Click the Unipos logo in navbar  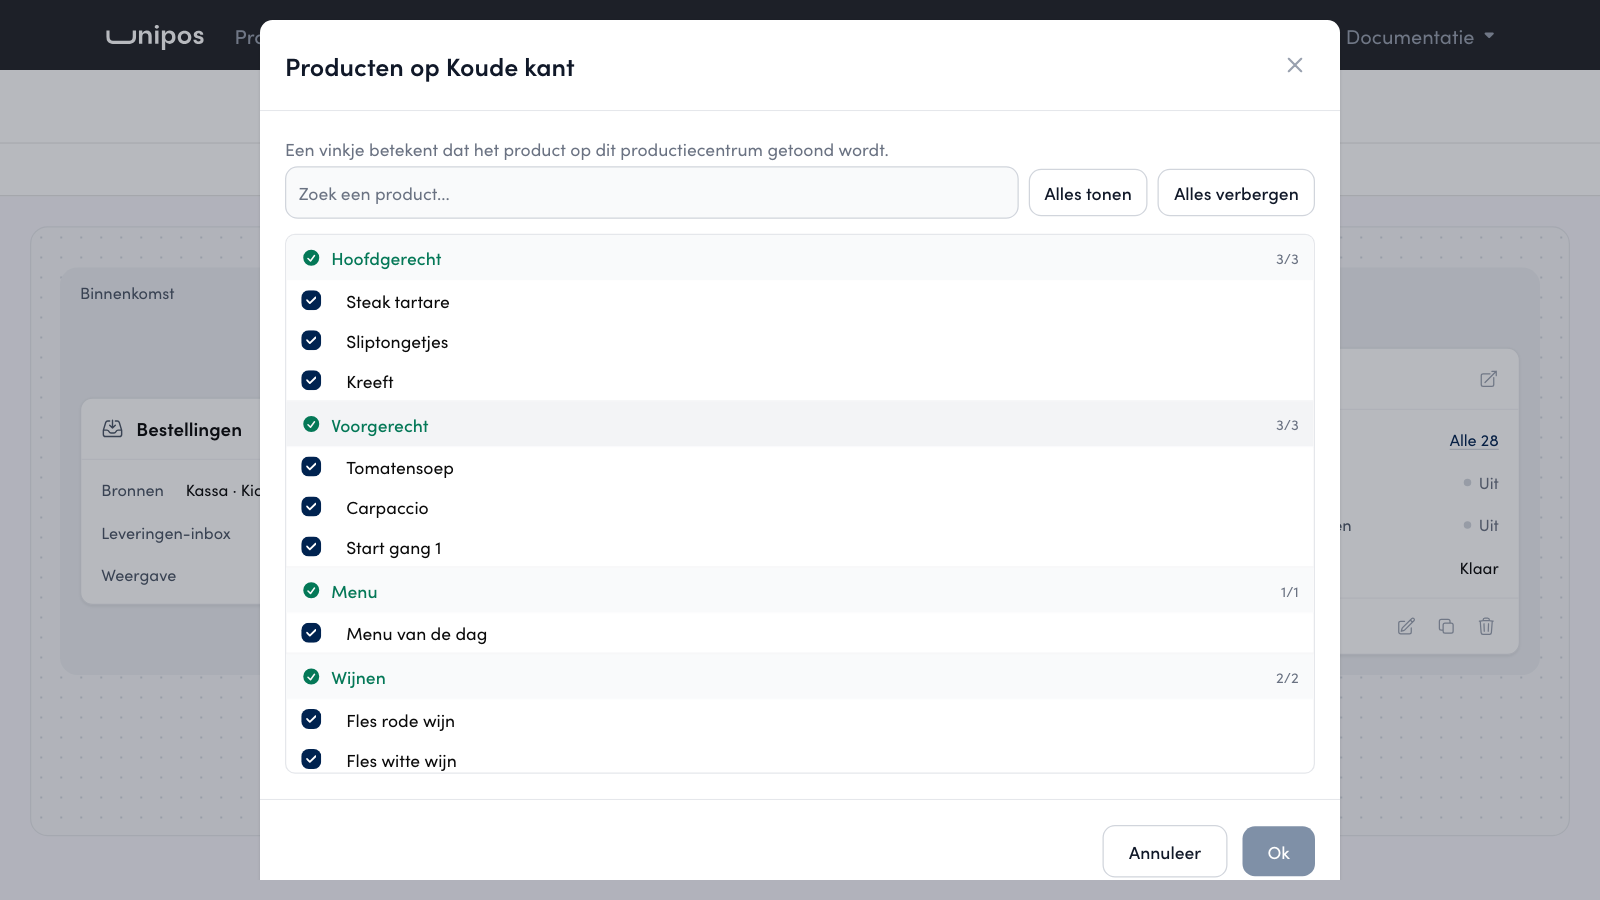(x=155, y=36)
